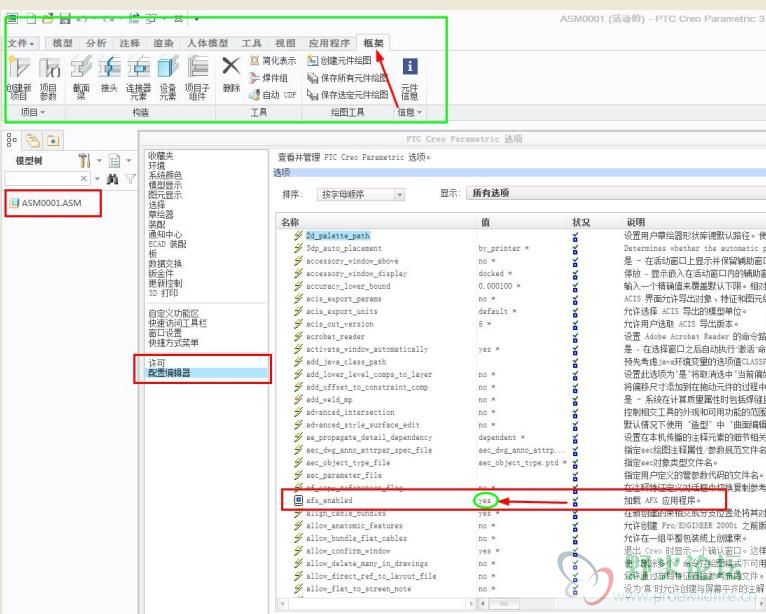Click the Project Subassembly (项目子组件) icon
This screenshot has width=766, height=614.
(197, 78)
